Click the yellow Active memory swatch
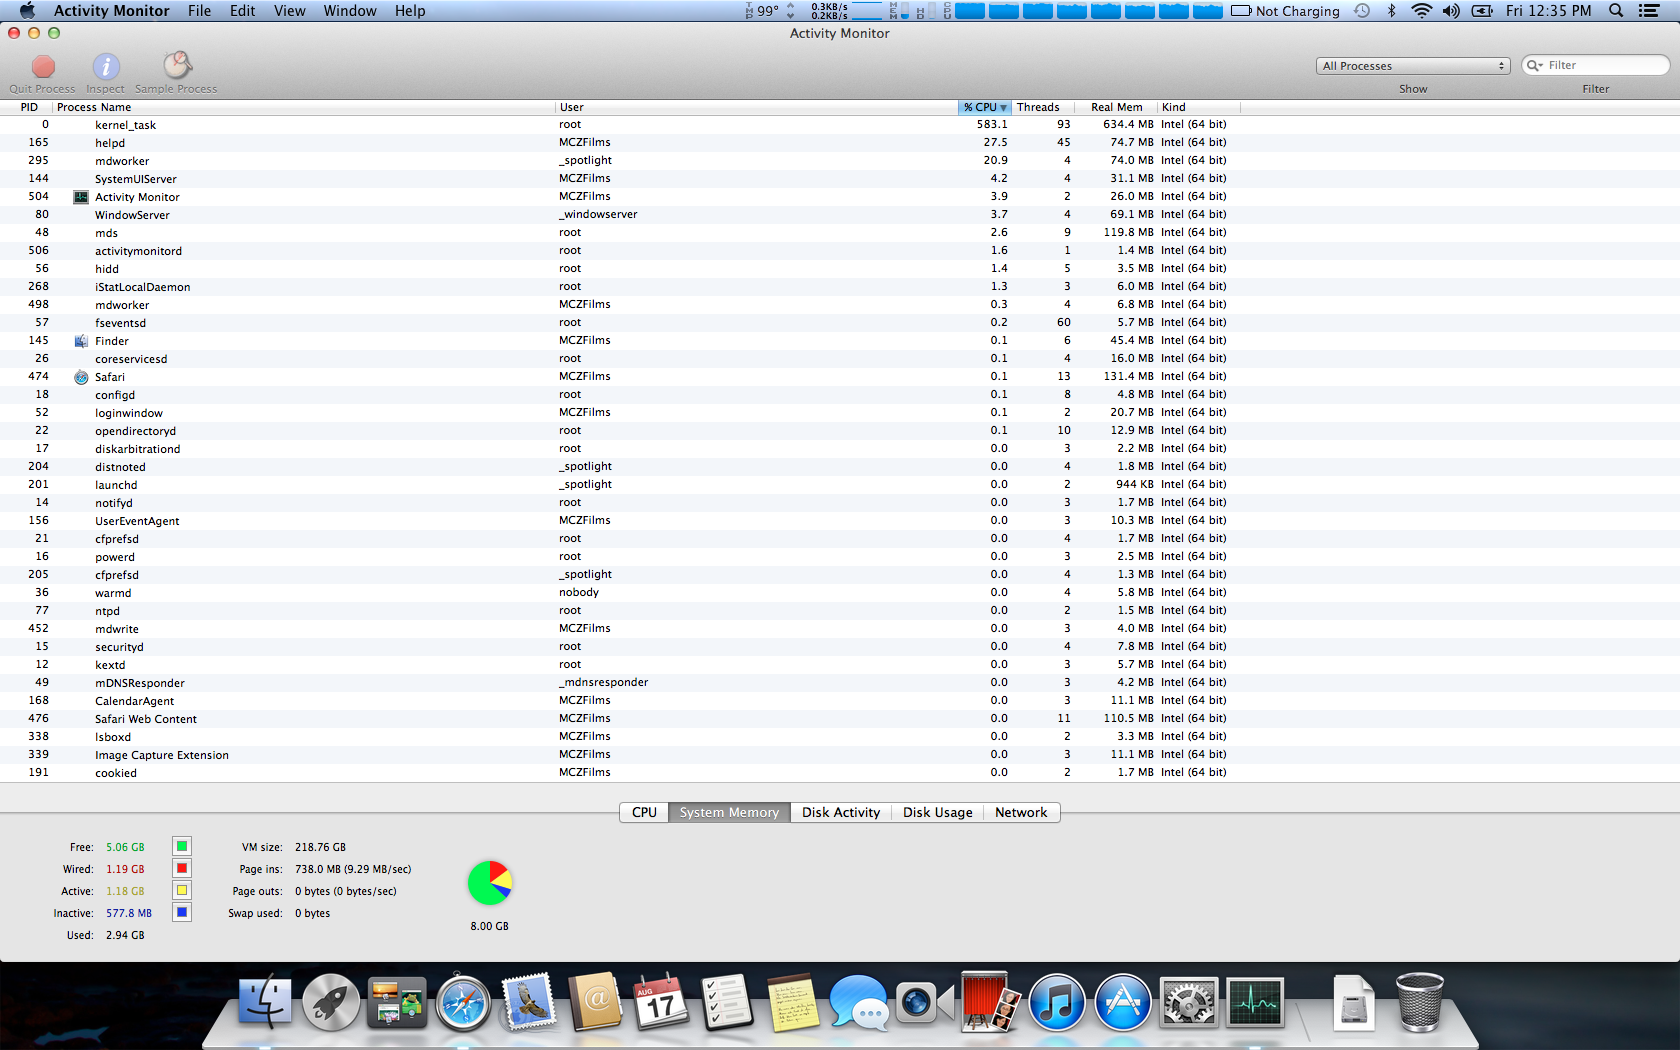Viewport: 1680px width, 1050px height. (x=182, y=890)
